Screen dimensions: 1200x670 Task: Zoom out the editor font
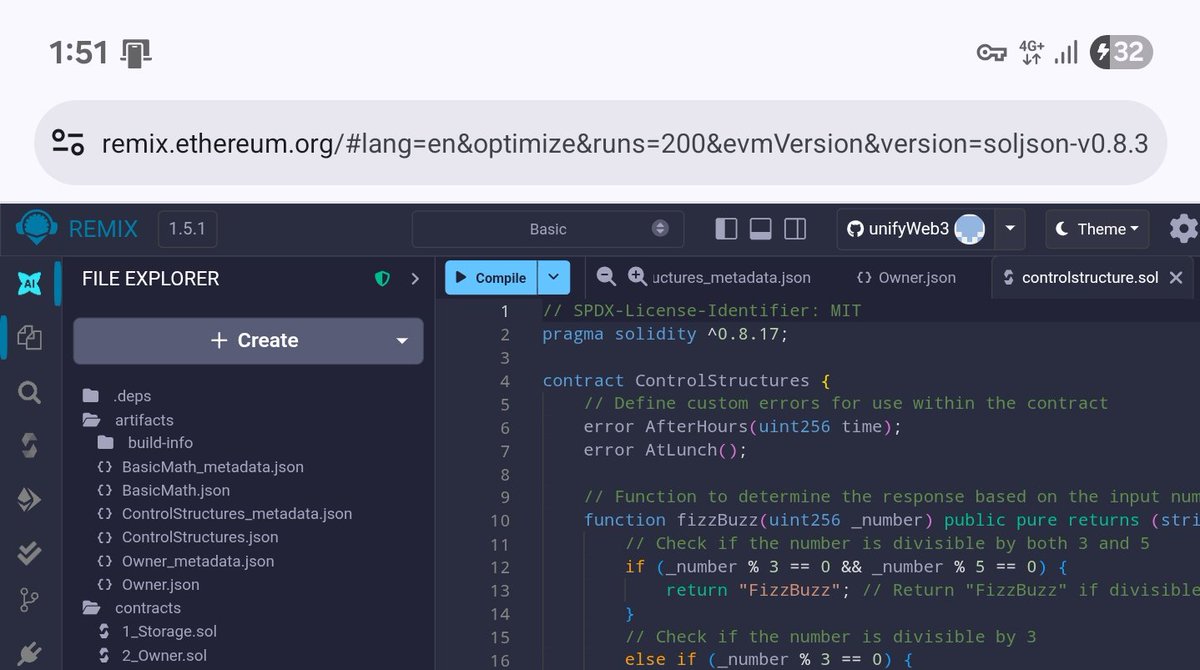coord(606,276)
